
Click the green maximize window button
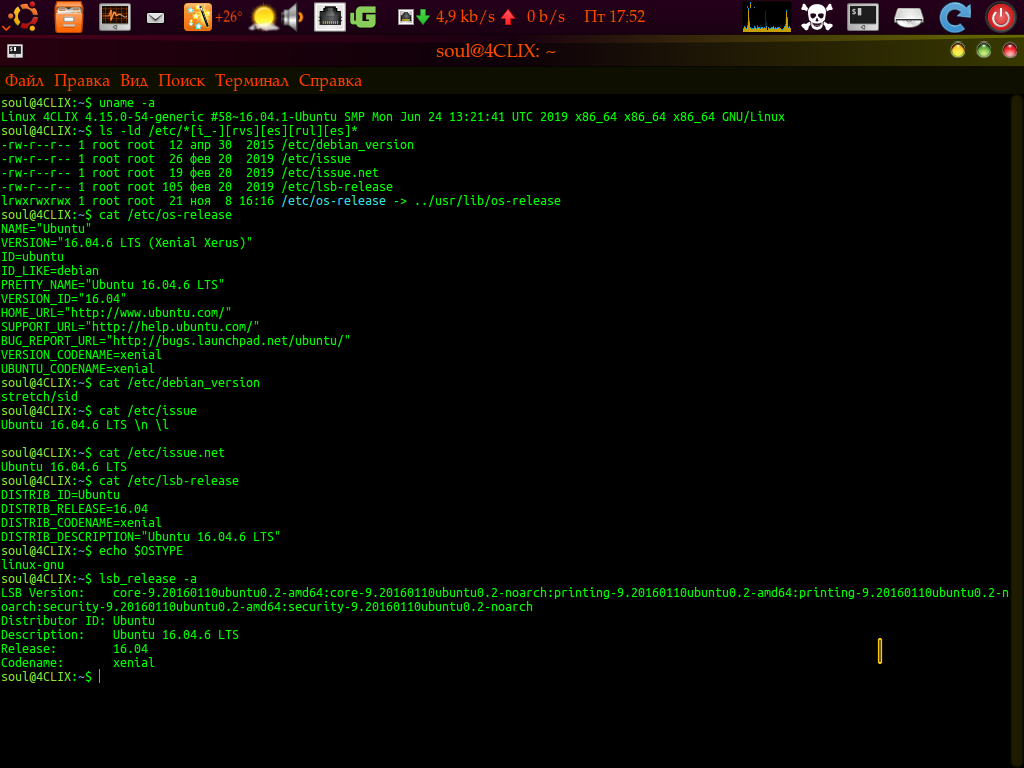[984, 50]
